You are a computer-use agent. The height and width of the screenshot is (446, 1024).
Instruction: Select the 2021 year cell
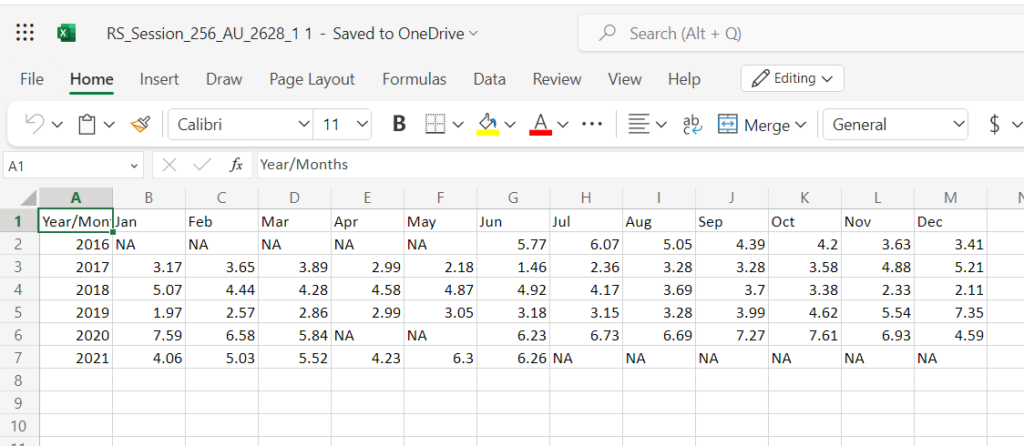[76, 358]
